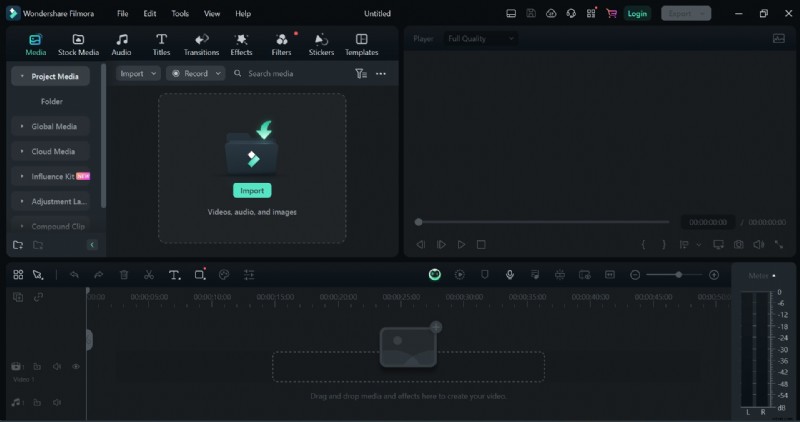Screen dimensions: 800x422
Task: Open the Stock Media tab
Action: tap(78, 44)
